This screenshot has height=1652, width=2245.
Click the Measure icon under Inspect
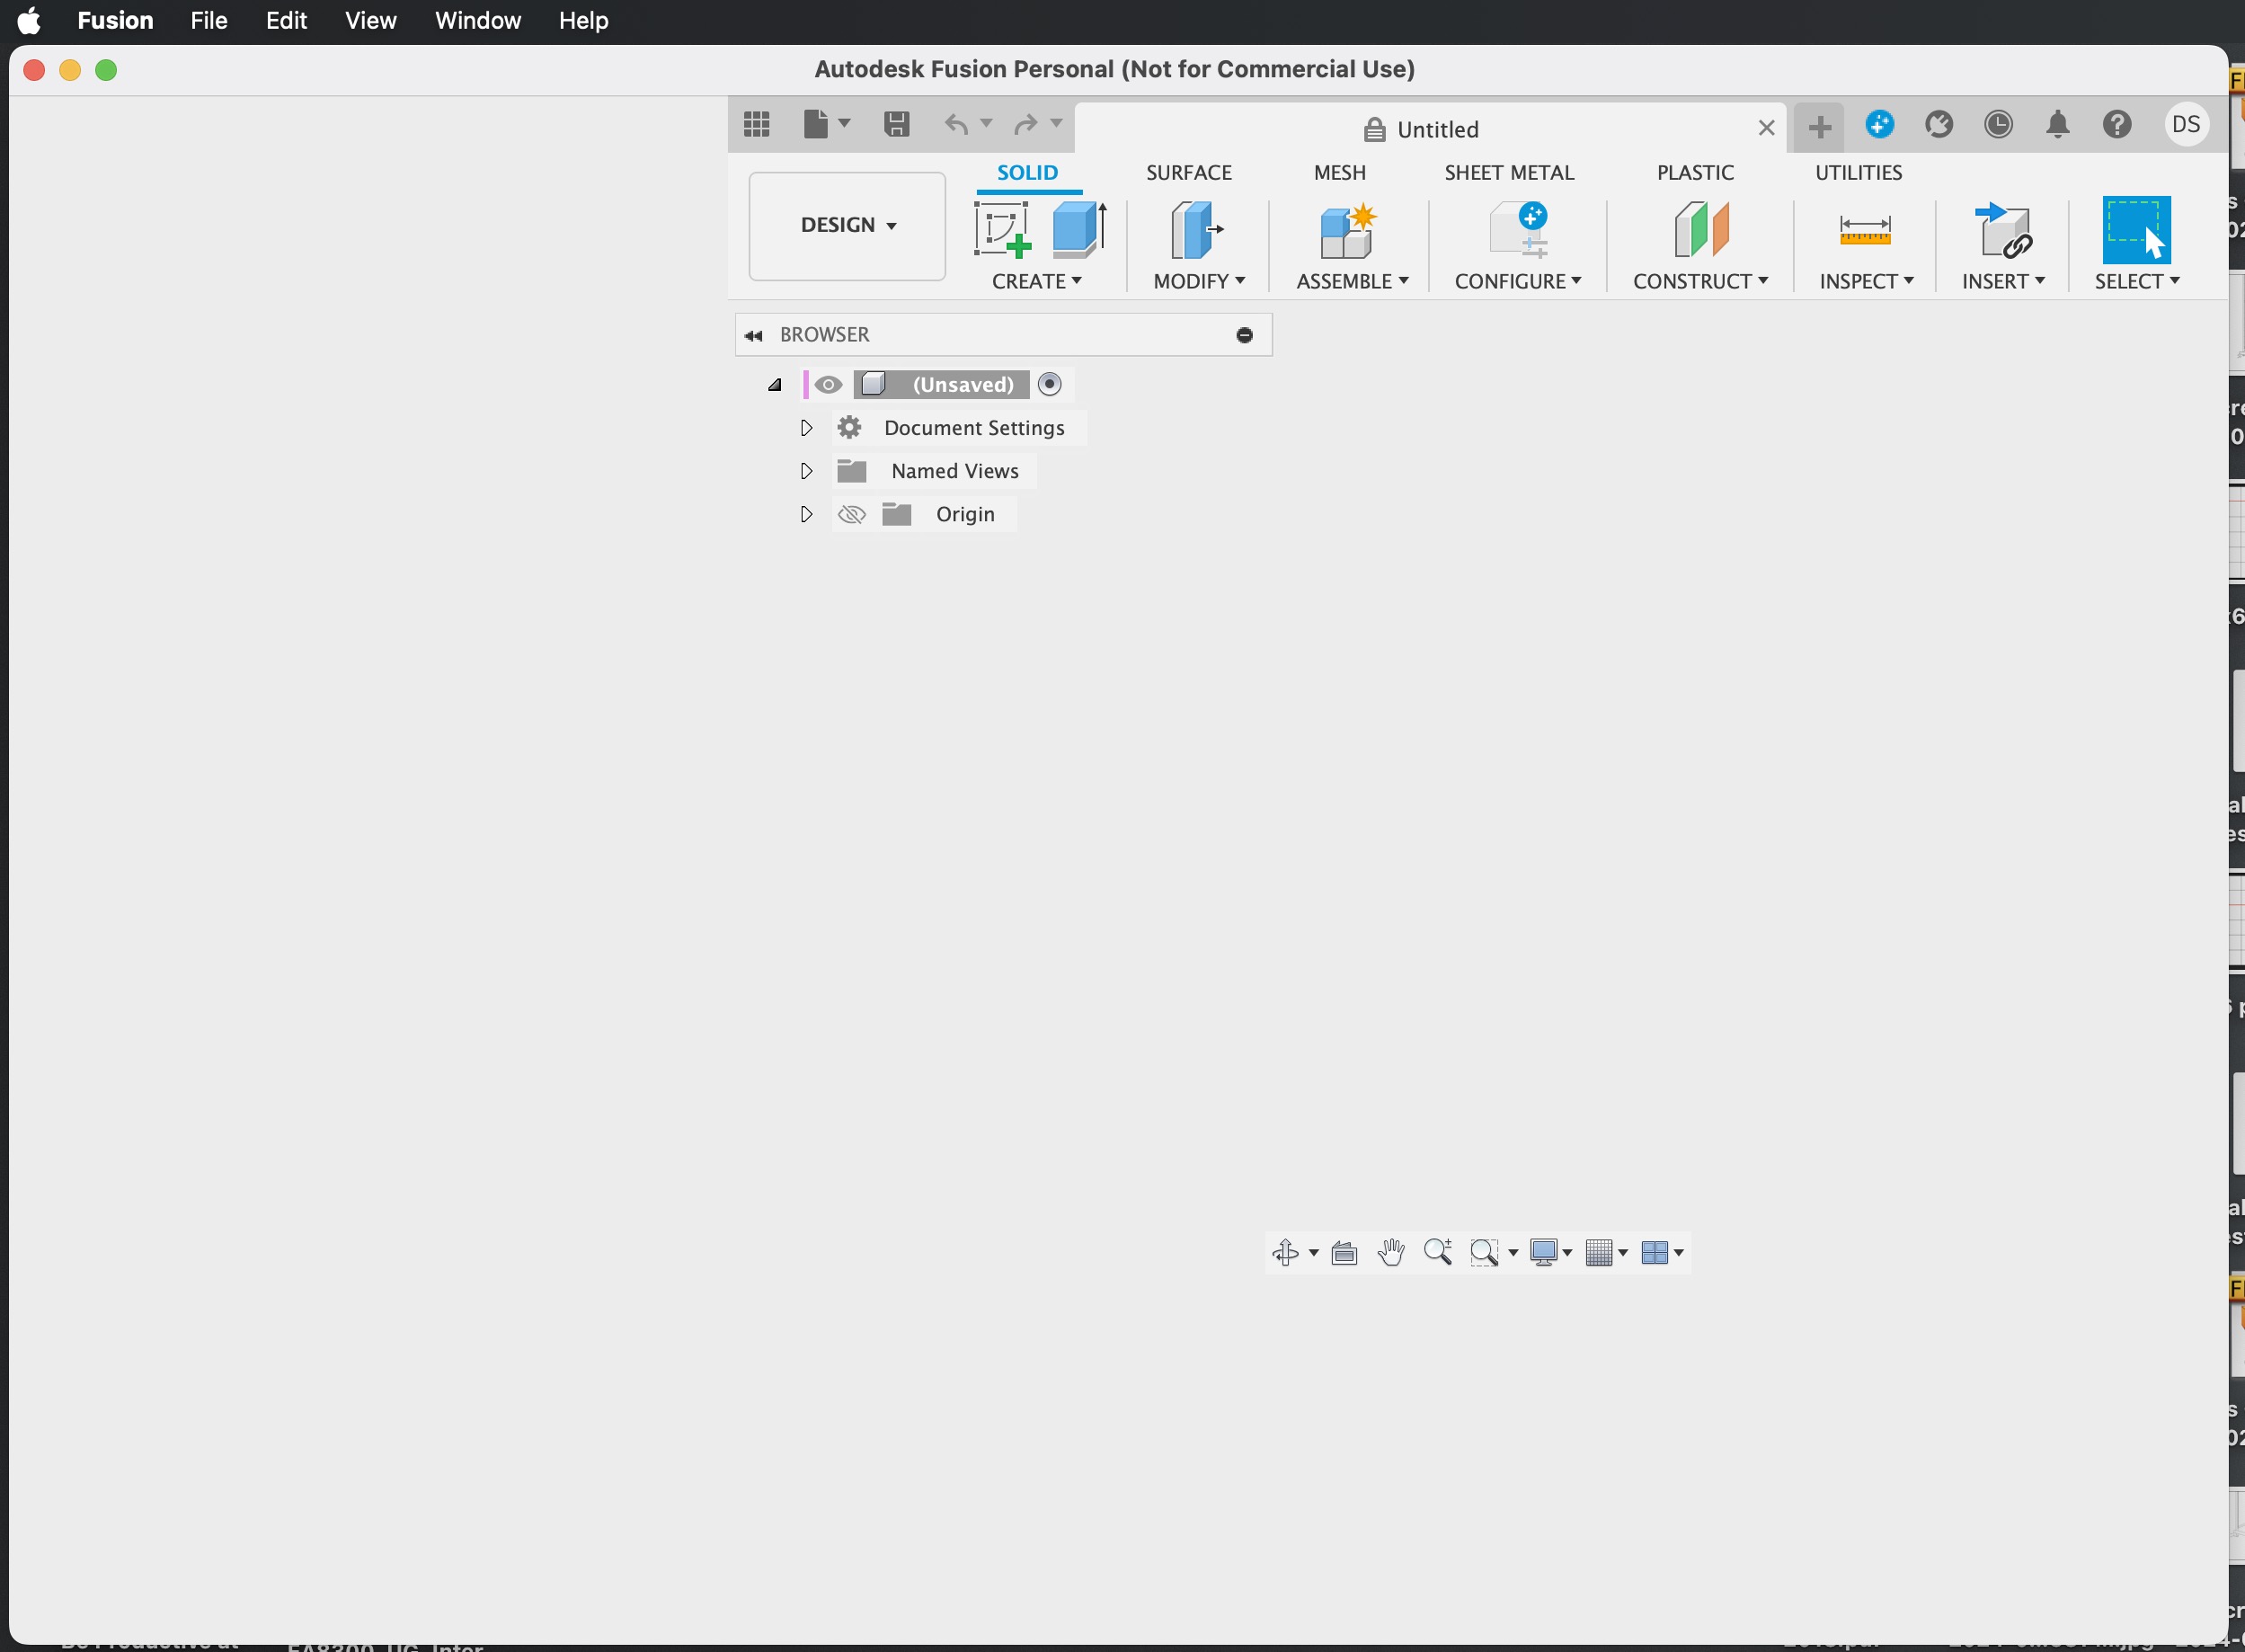(1864, 231)
